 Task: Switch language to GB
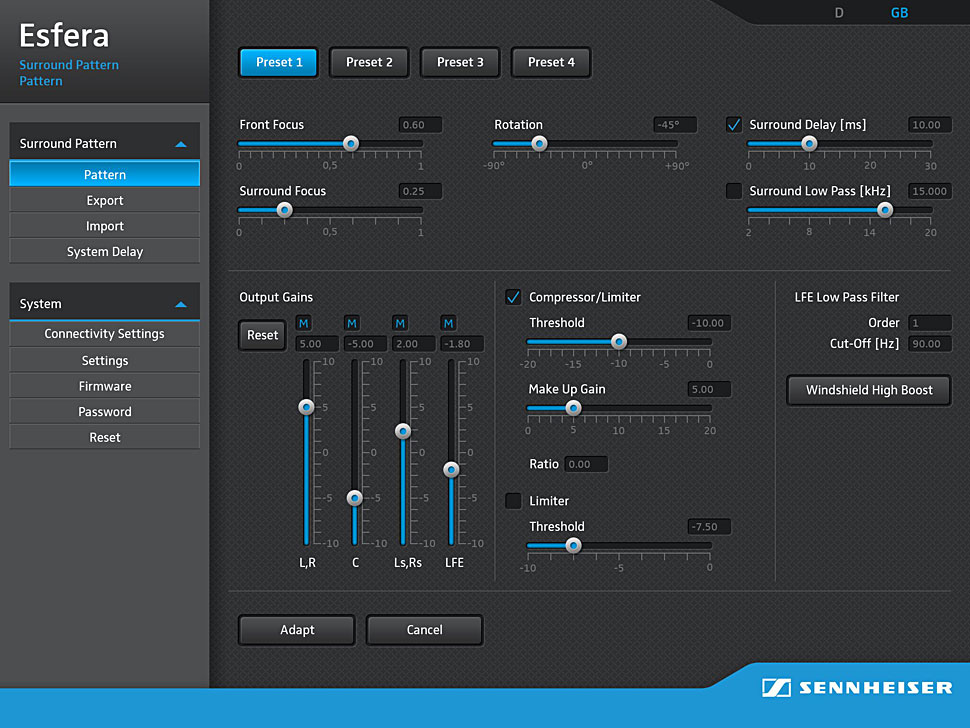899,13
